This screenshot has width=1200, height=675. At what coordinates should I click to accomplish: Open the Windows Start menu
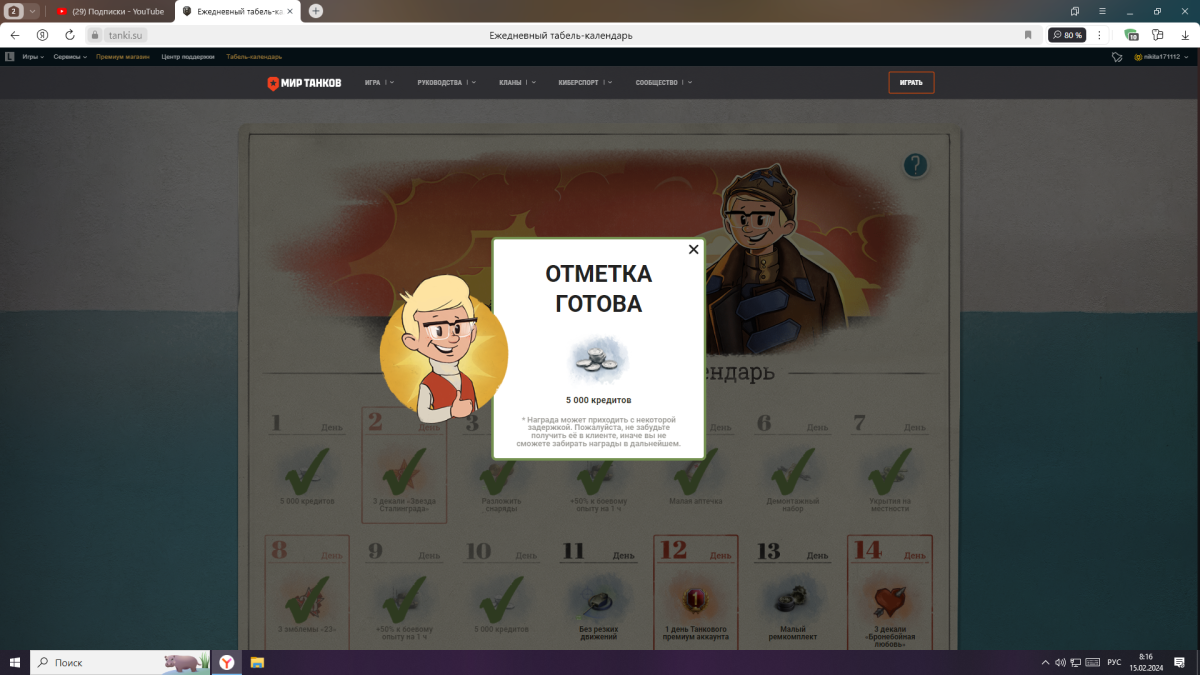[15, 662]
